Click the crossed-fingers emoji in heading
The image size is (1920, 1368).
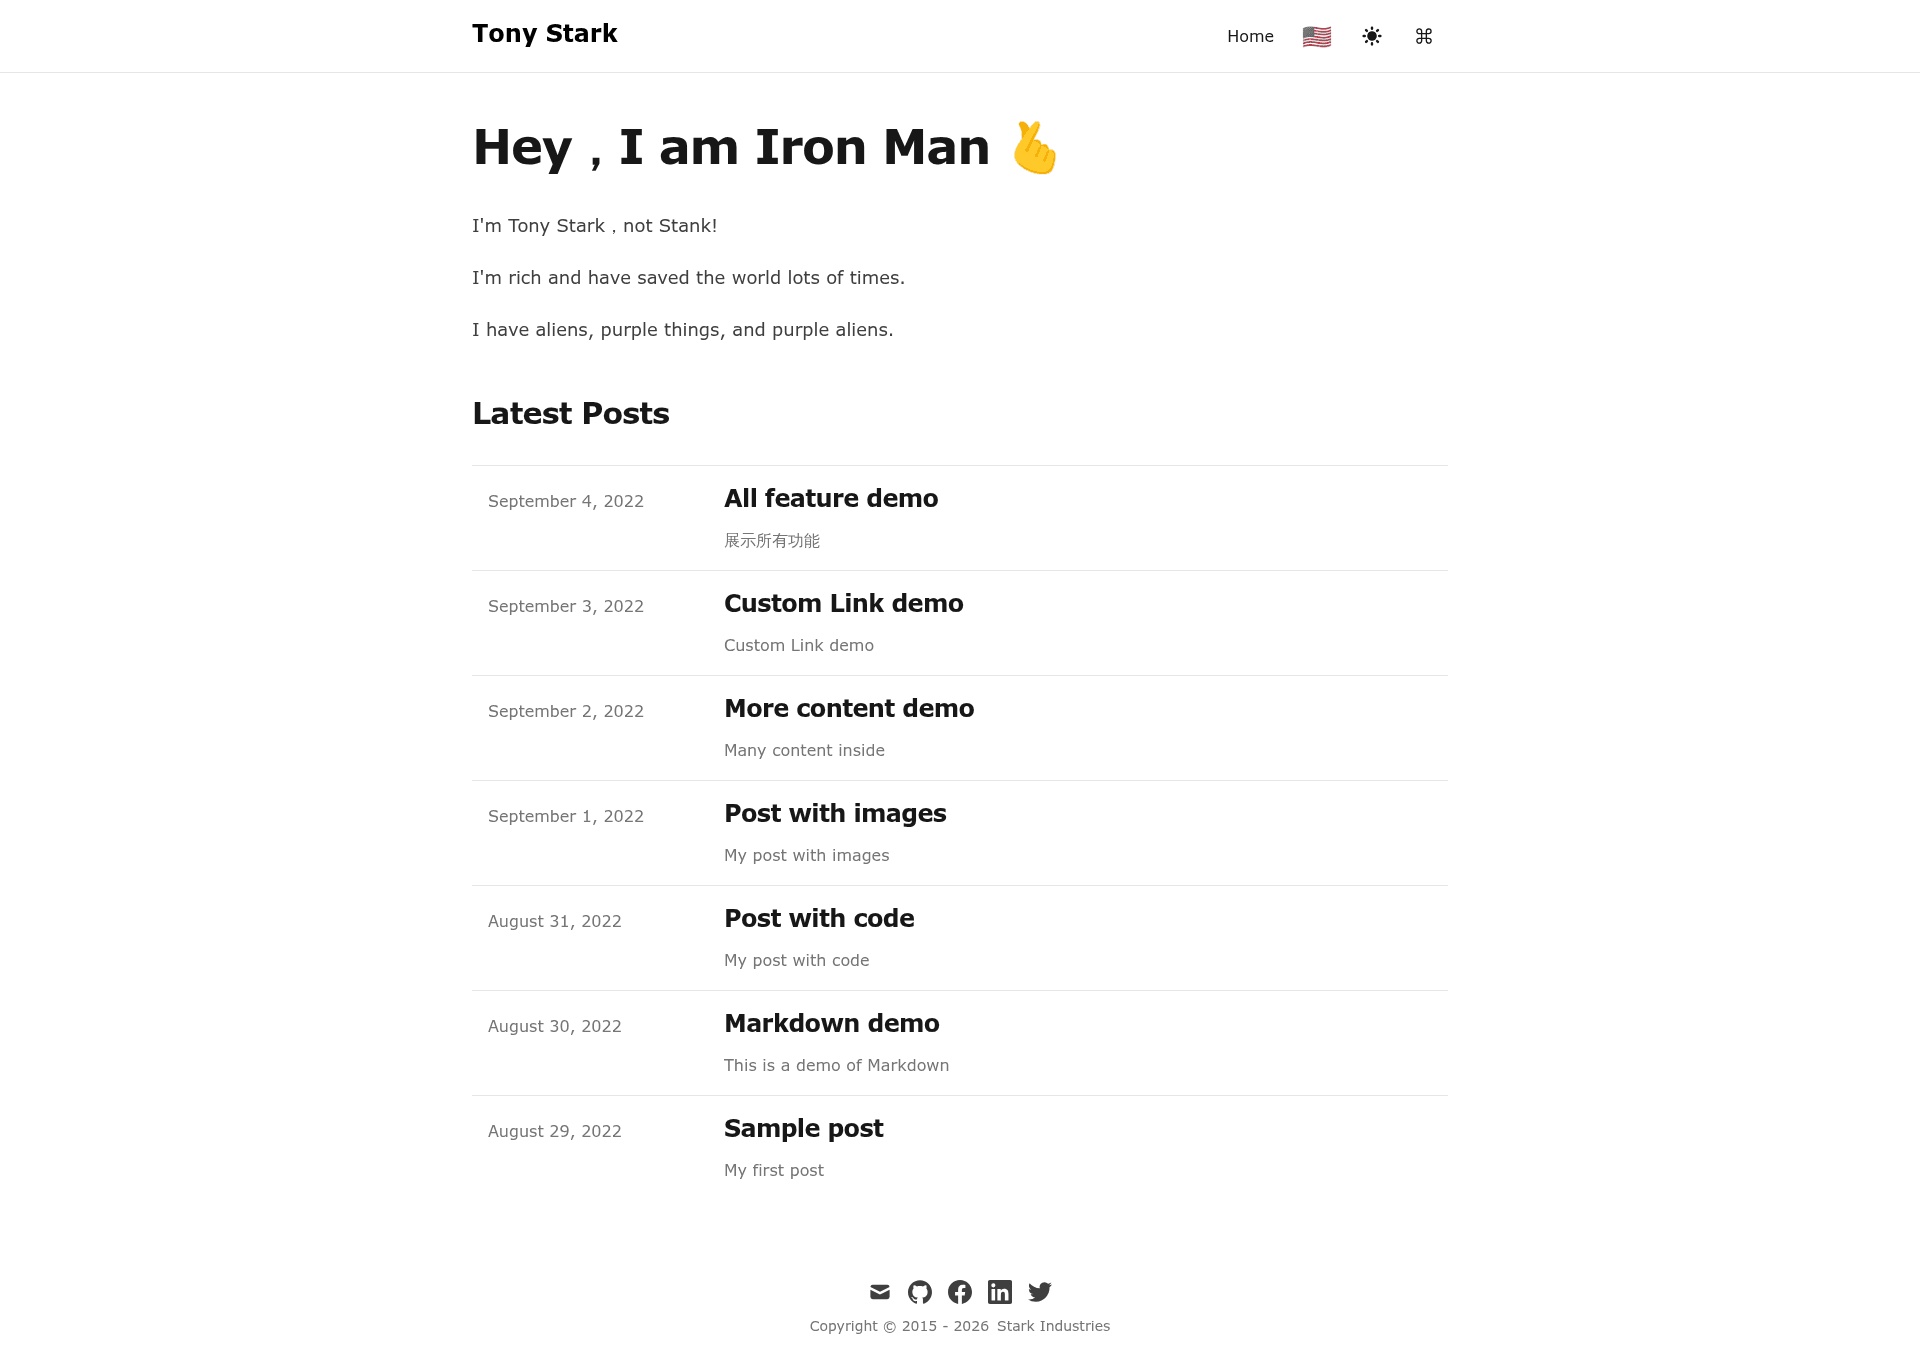(1034, 148)
